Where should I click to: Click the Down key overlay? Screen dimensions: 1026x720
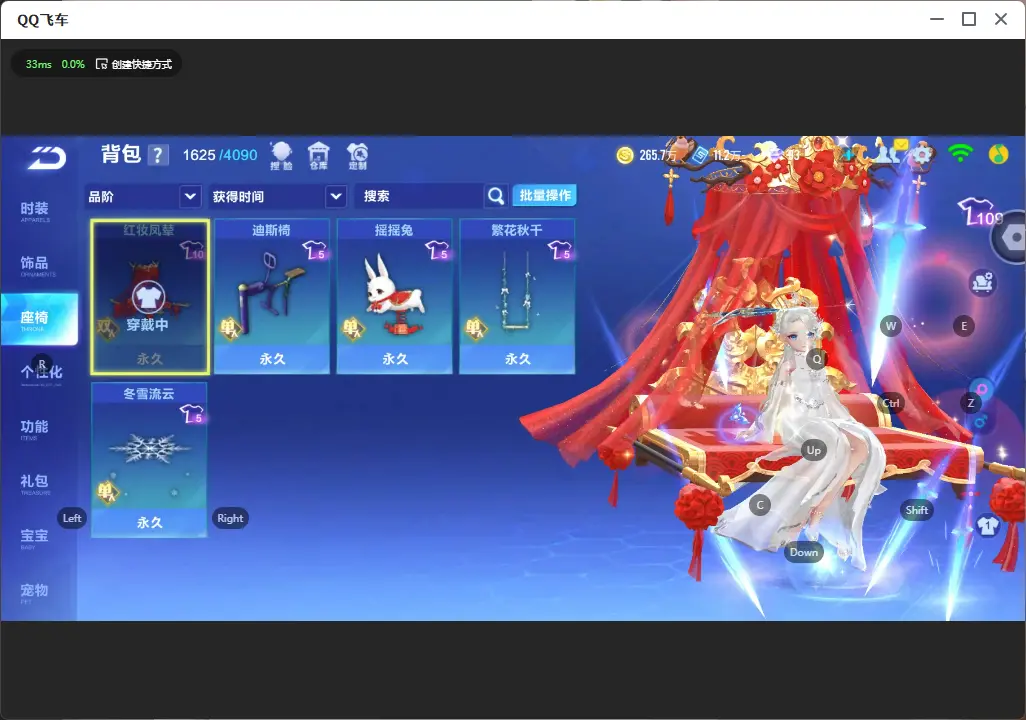[x=804, y=552]
